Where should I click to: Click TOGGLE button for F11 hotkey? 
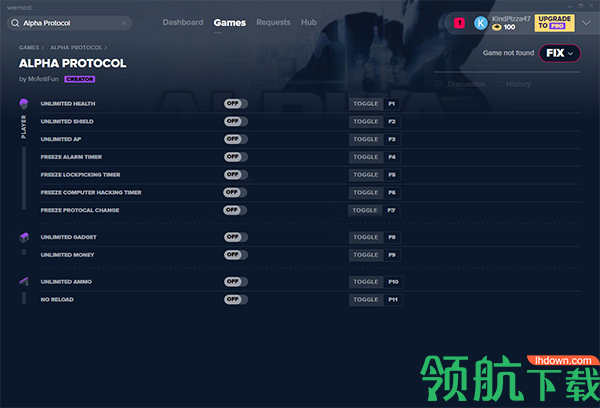366,300
